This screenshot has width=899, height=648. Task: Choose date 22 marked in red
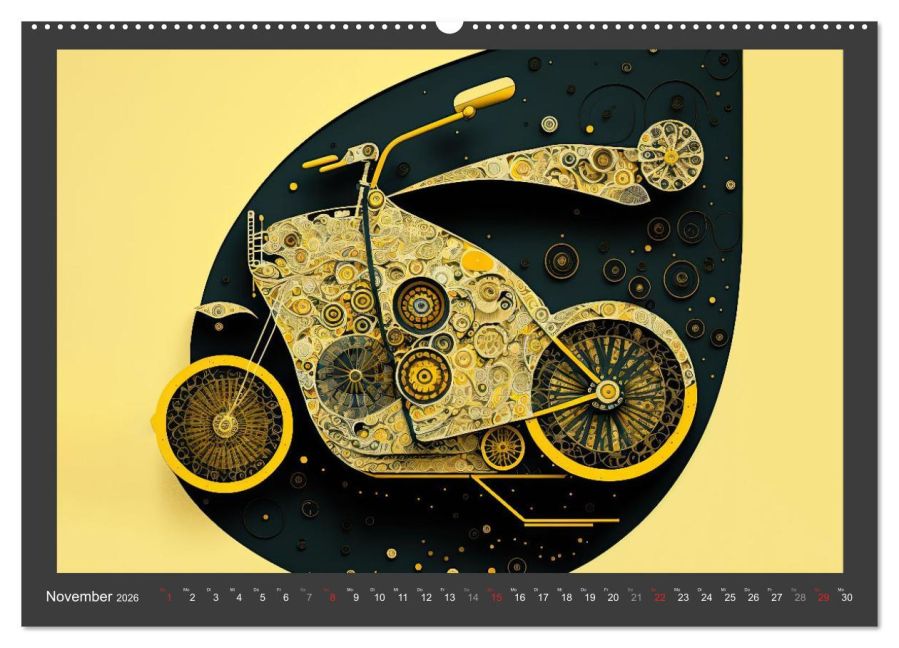point(660,598)
